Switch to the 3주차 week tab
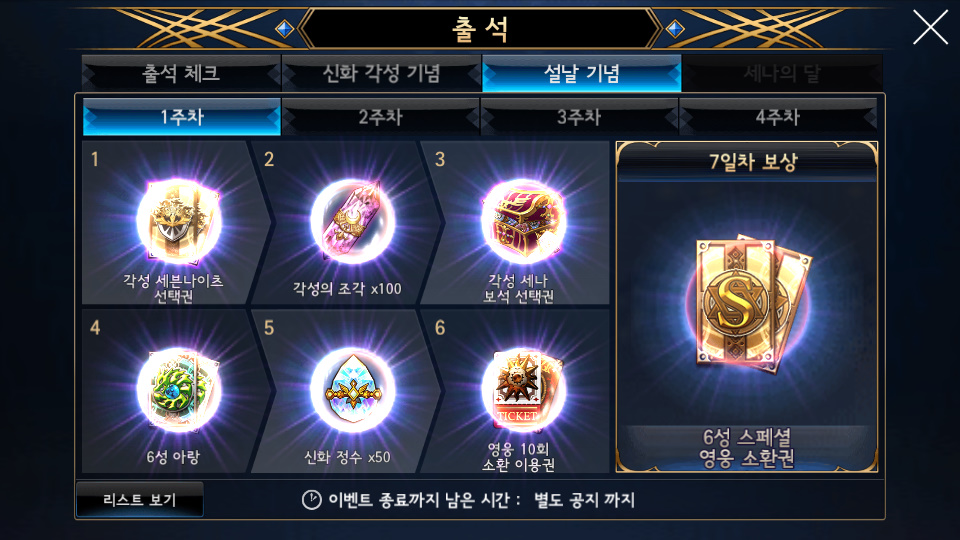Screen dimensions: 960x540 click(x=579, y=116)
